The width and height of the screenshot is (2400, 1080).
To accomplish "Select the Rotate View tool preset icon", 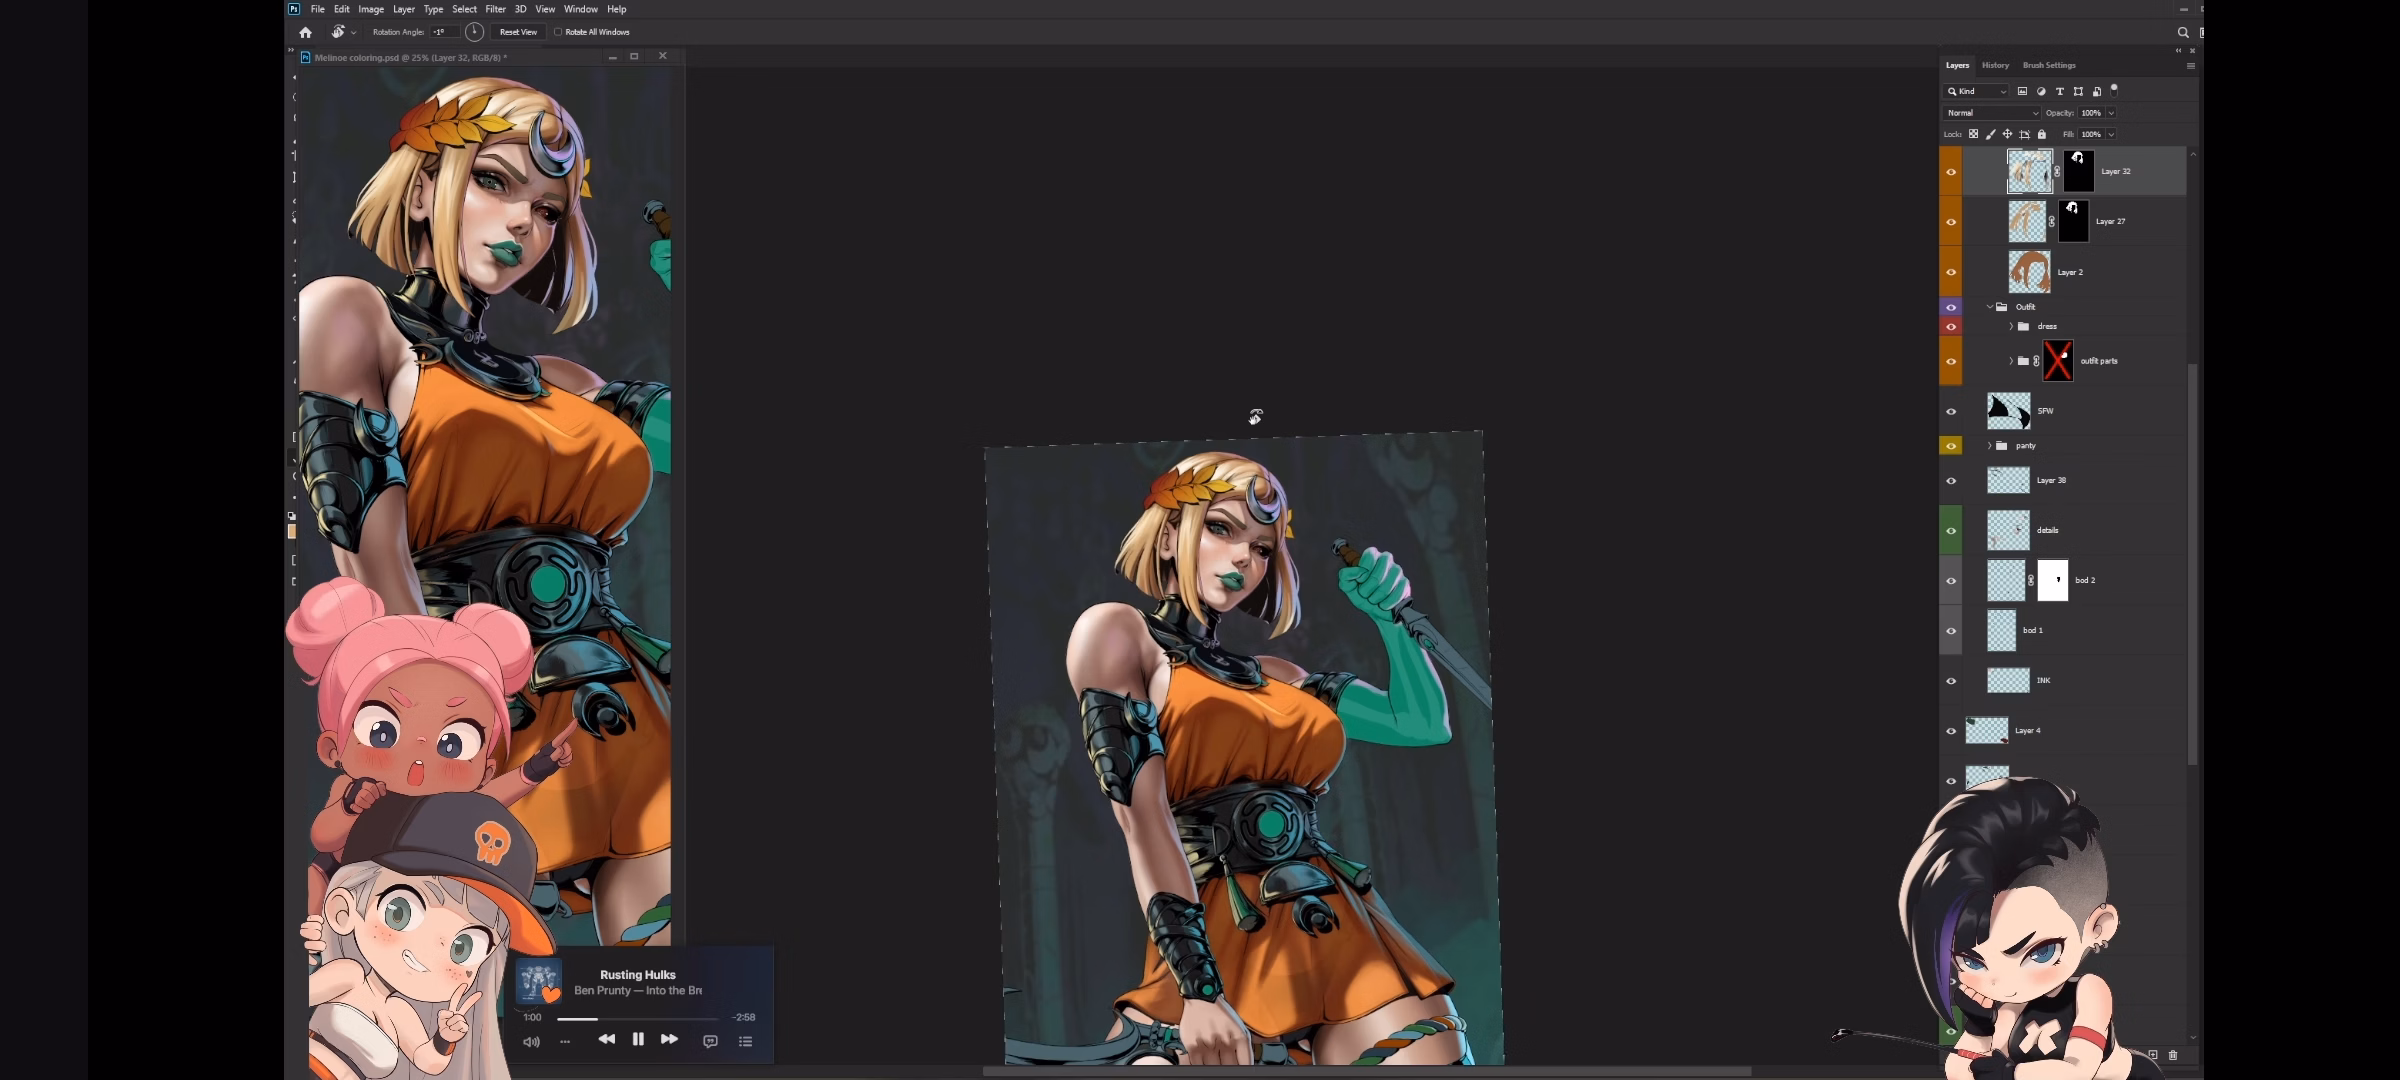I will click(x=338, y=32).
